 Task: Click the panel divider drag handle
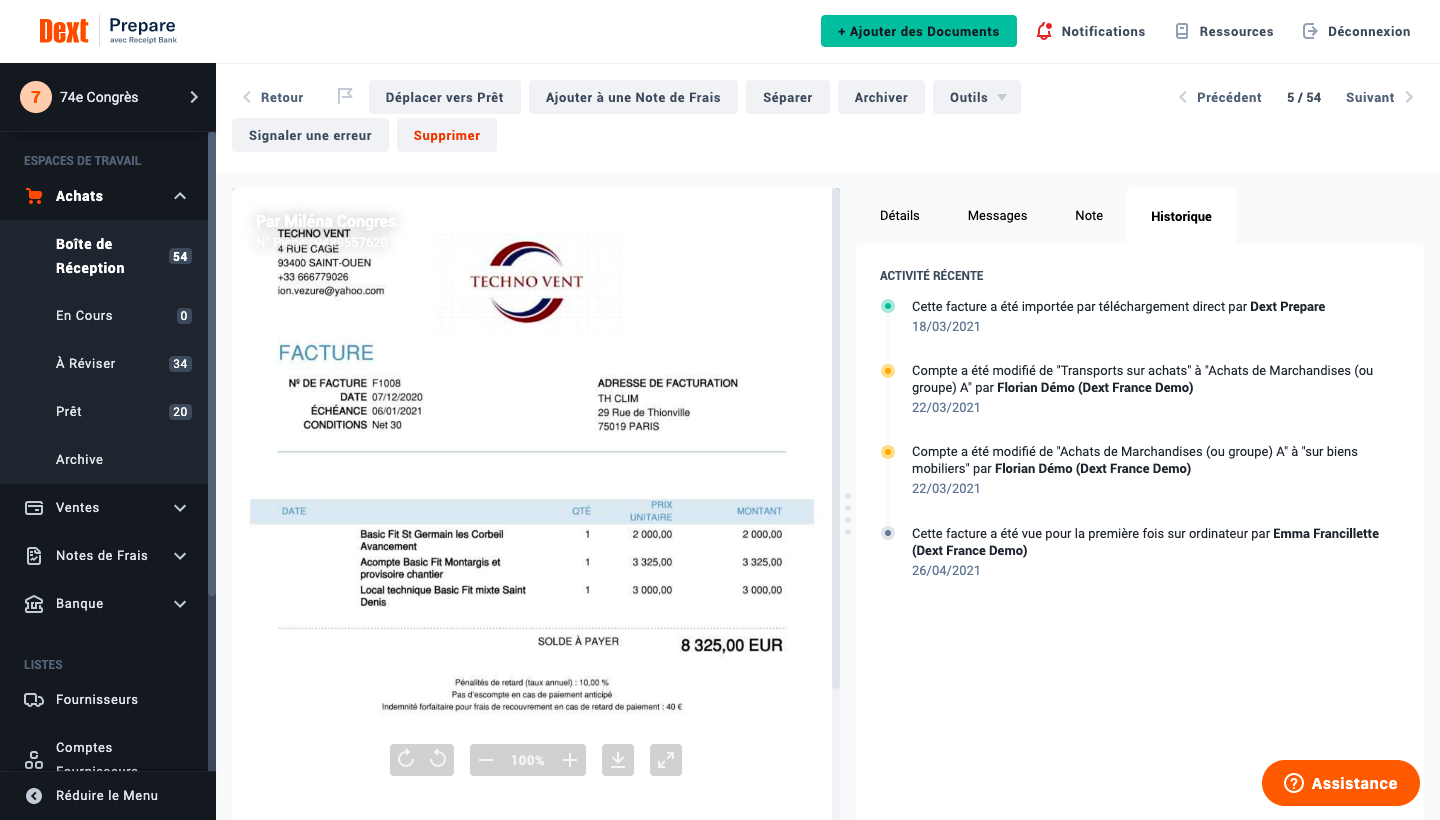click(x=847, y=513)
